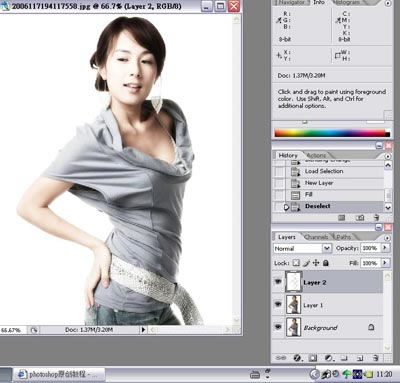Screen dimensions: 400x383
Task: Open the History panel flyout menu
Action: pos(388,156)
